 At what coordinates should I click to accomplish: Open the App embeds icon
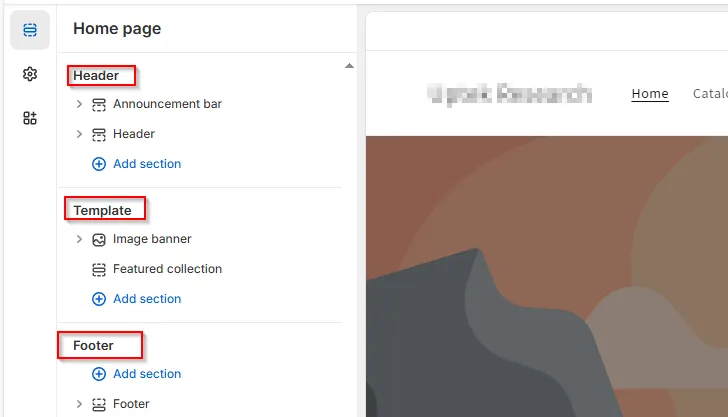30,118
